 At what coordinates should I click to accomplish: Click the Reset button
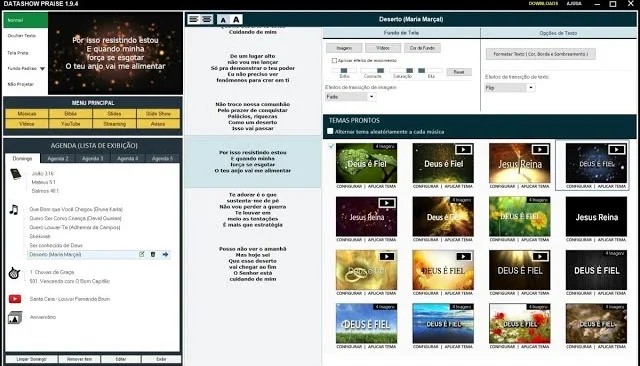coord(459,72)
